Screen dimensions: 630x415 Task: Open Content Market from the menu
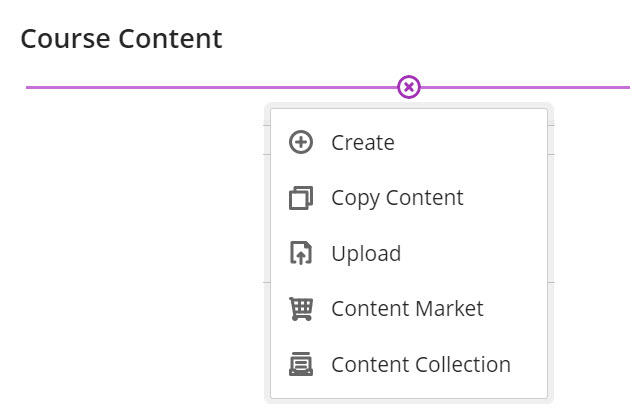pyautogui.click(x=407, y=309)
